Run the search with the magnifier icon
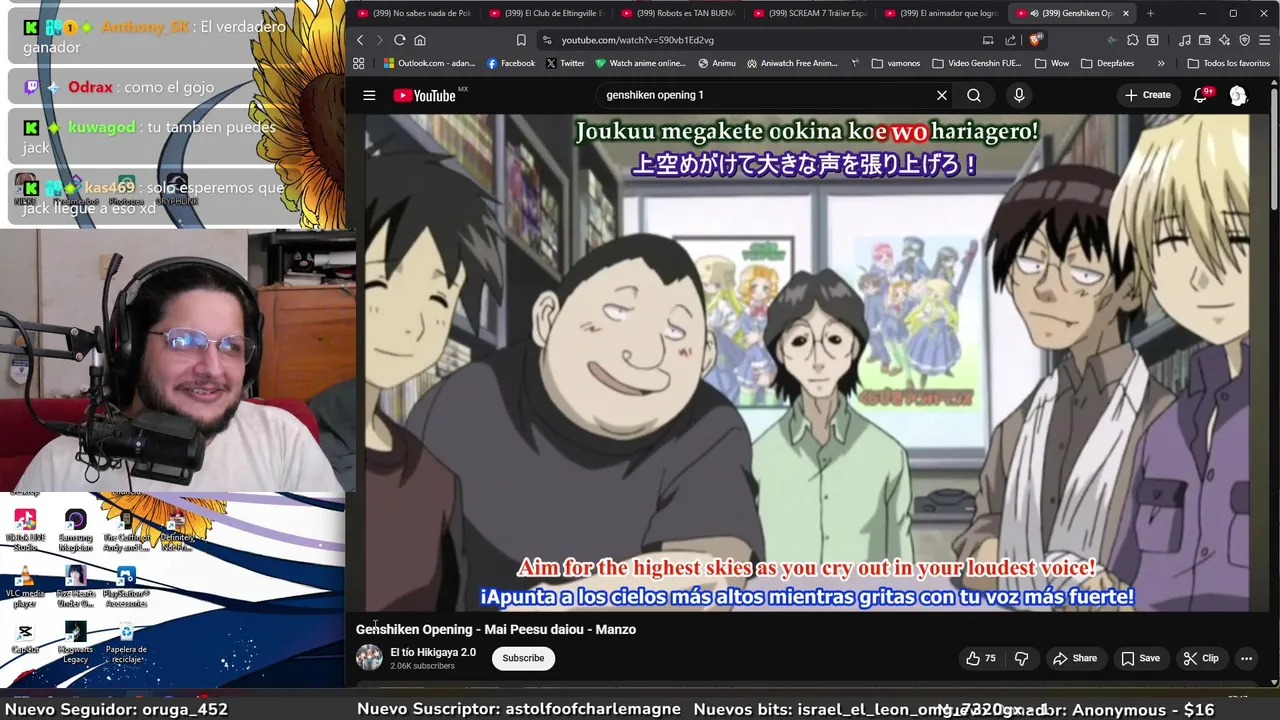The image size is (1280, 720). [x=973, y=95]
